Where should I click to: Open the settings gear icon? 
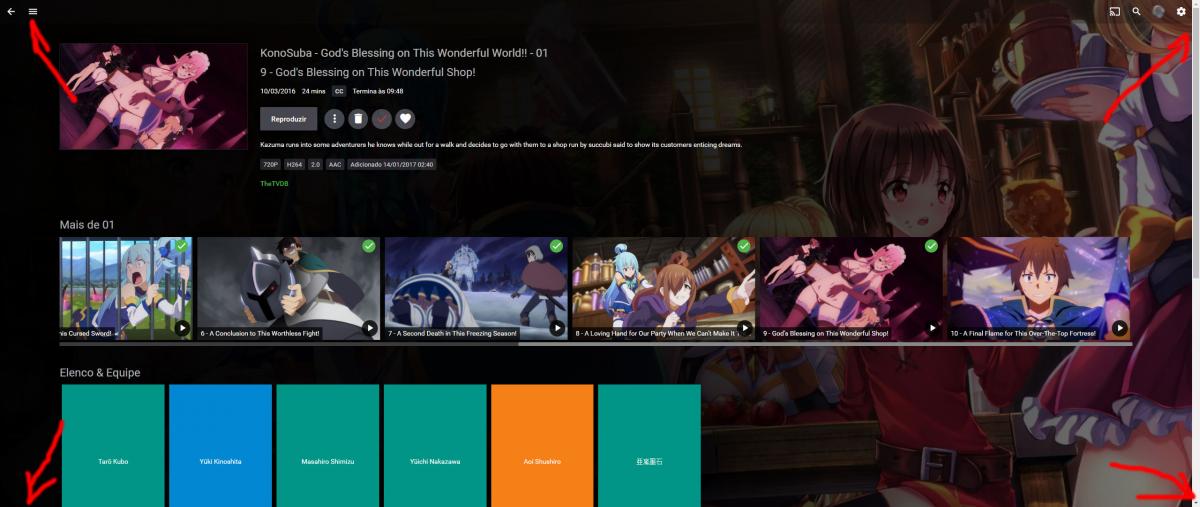[x=1181, y=11]
